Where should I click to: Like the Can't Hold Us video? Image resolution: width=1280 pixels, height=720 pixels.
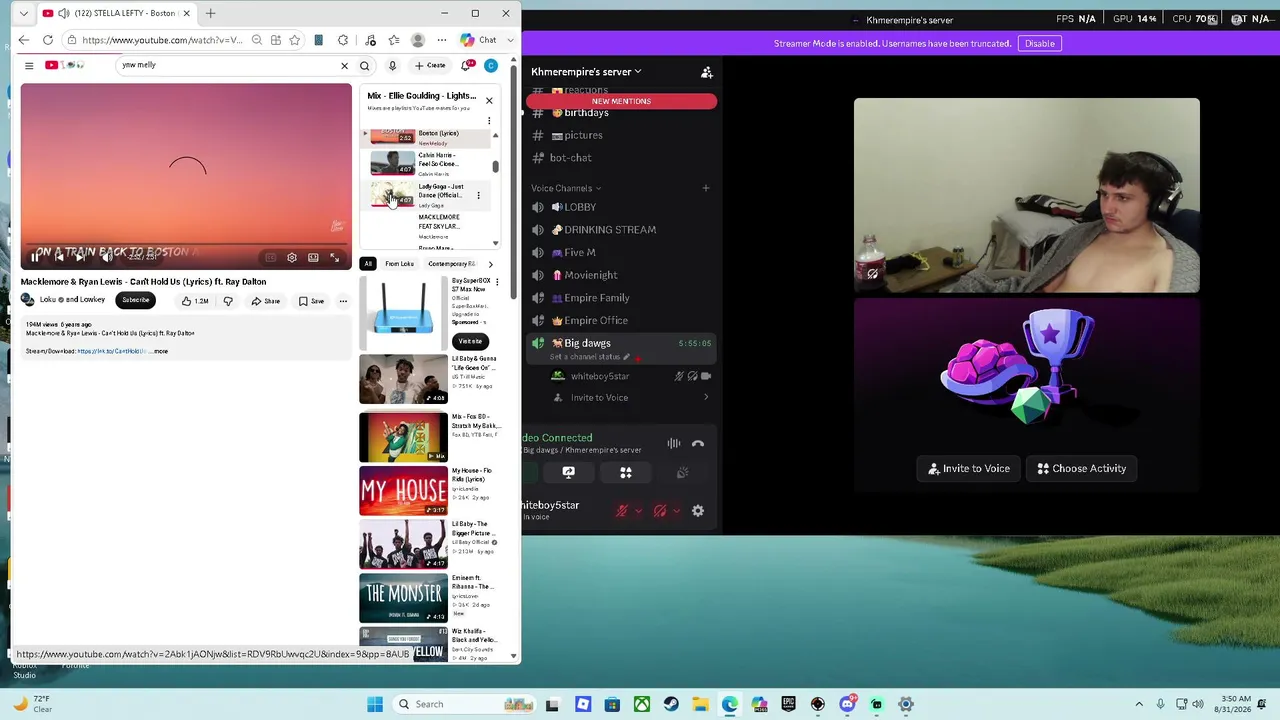pyautogui.click(x=195, y=301)
